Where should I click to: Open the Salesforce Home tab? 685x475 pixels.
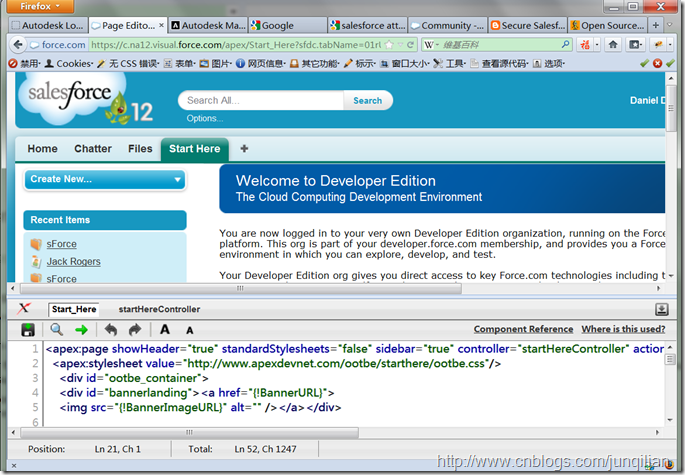point(42,149)
